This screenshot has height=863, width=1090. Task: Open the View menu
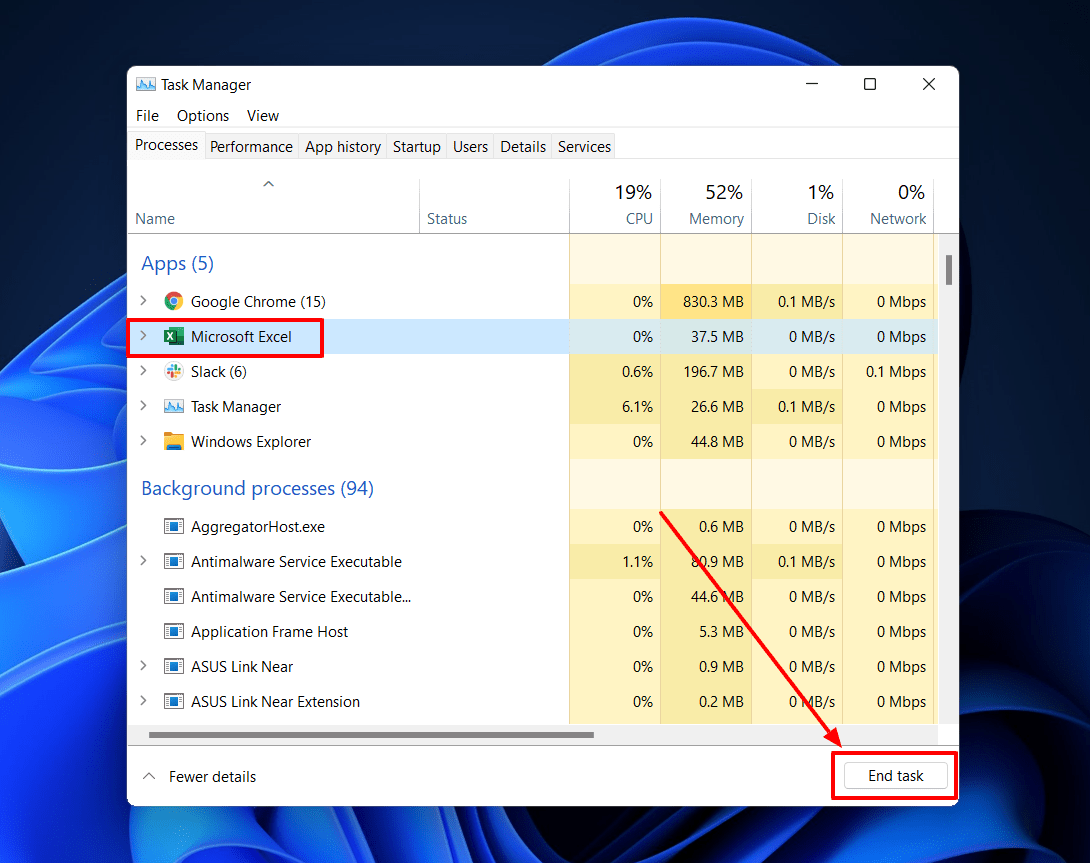coord(263,115)
